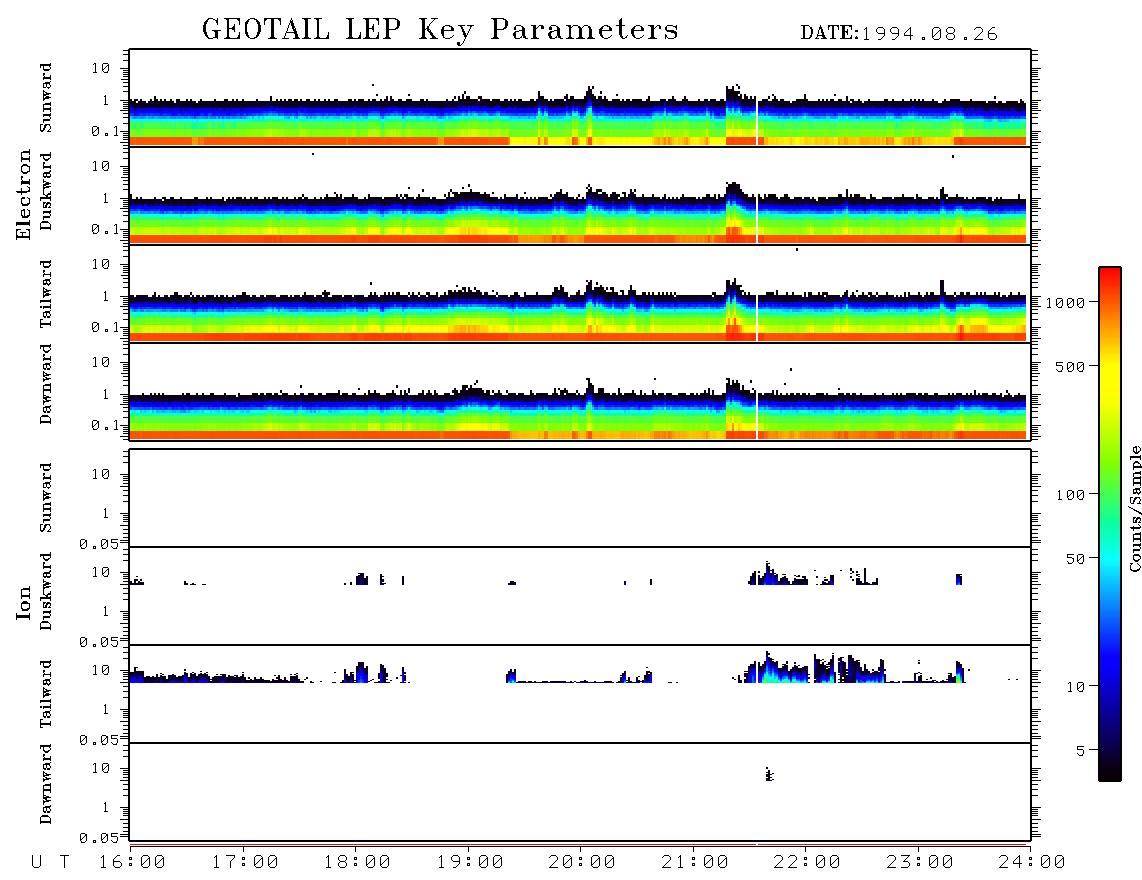Screen dimensions: 1142x880
Task: Pick the green middle of the color bar
Action: tap(1110, 474)
